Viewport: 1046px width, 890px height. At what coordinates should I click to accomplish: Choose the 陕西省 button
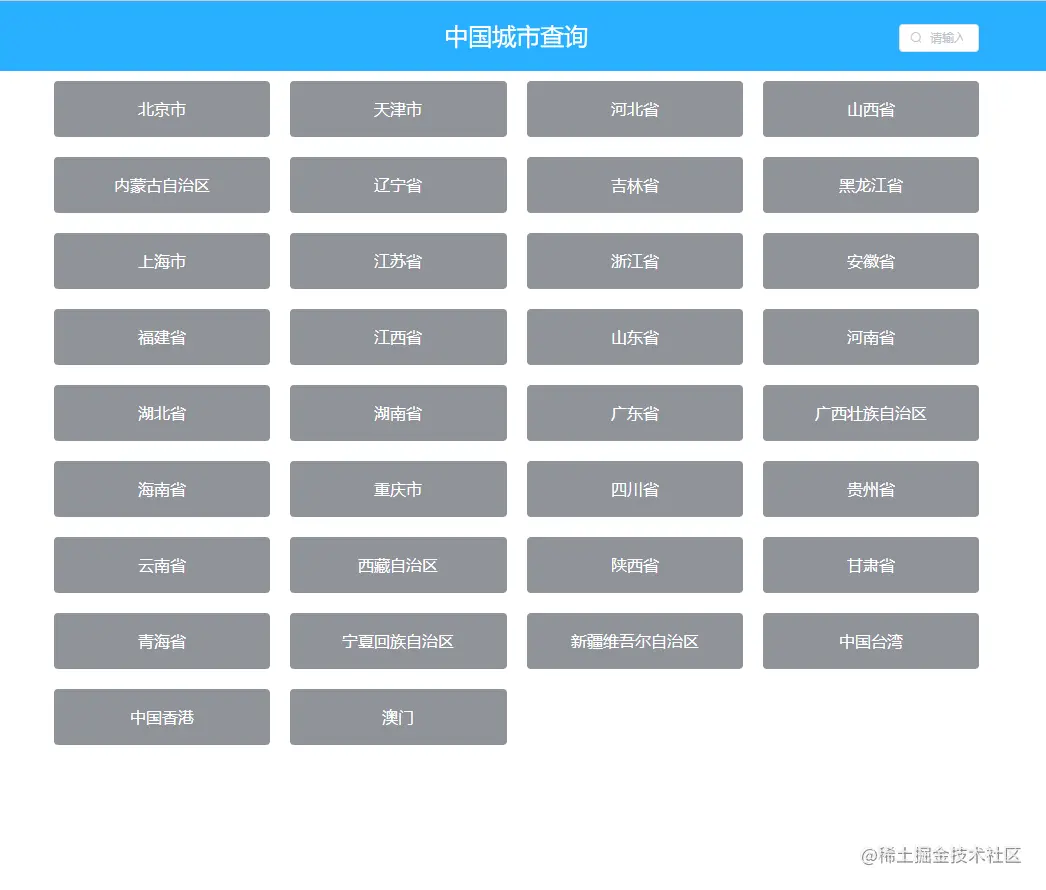(x=634, y=566)
